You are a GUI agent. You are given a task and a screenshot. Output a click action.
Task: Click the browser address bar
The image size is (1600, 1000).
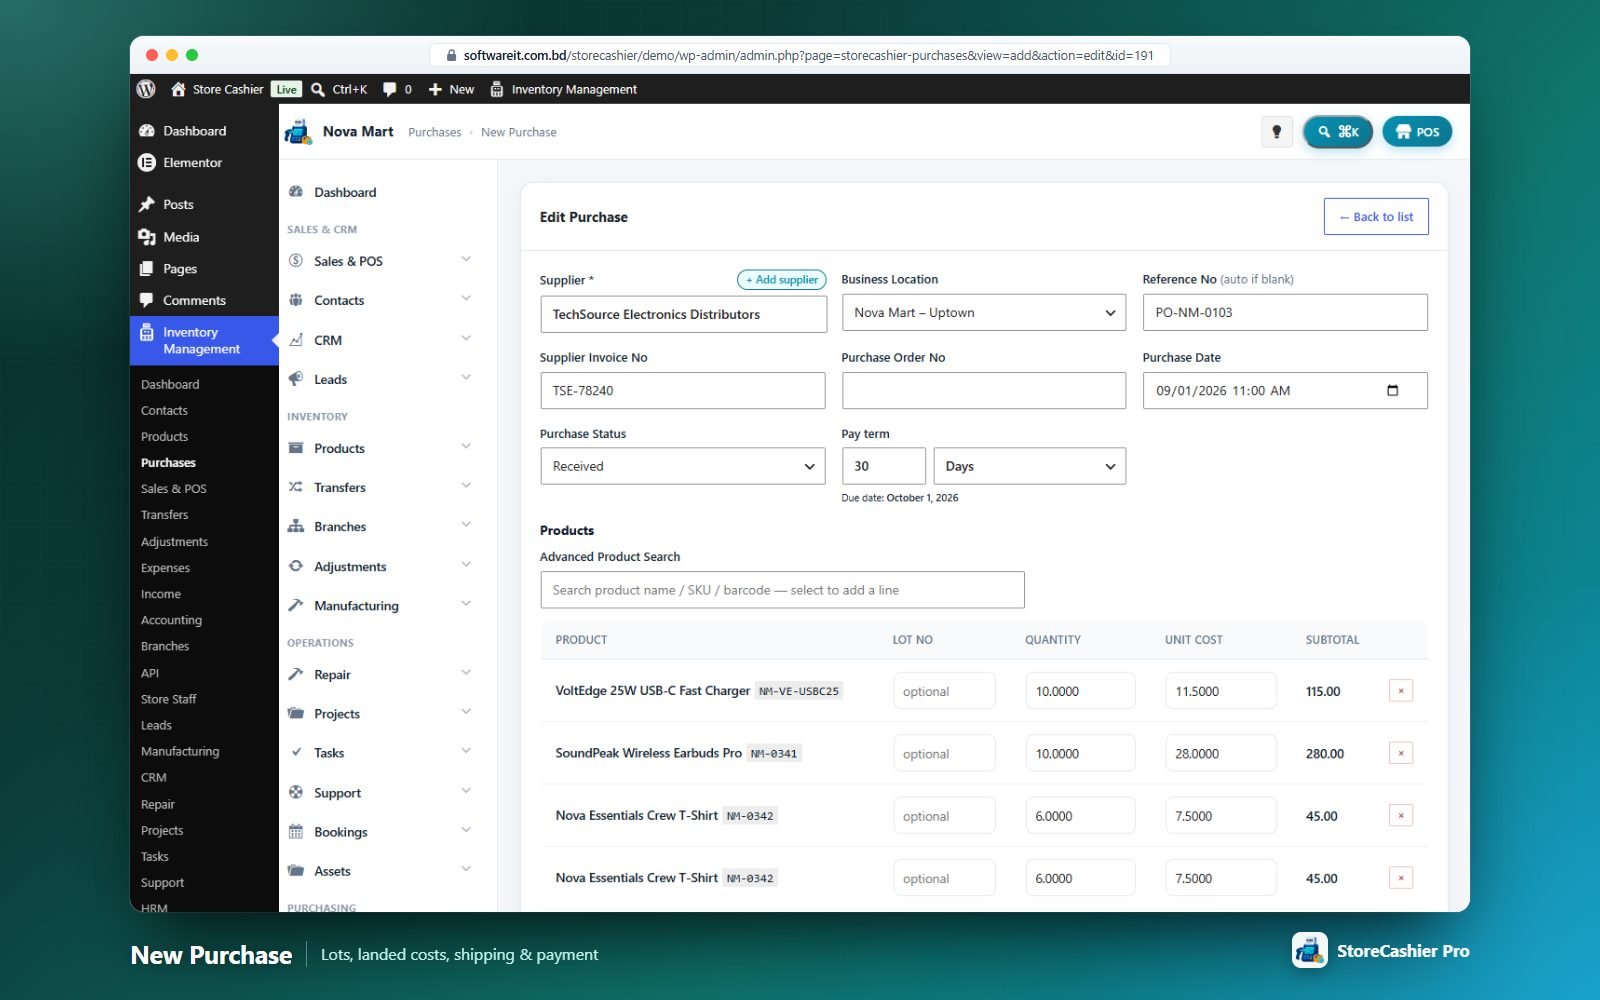click(x=800, y=55)
